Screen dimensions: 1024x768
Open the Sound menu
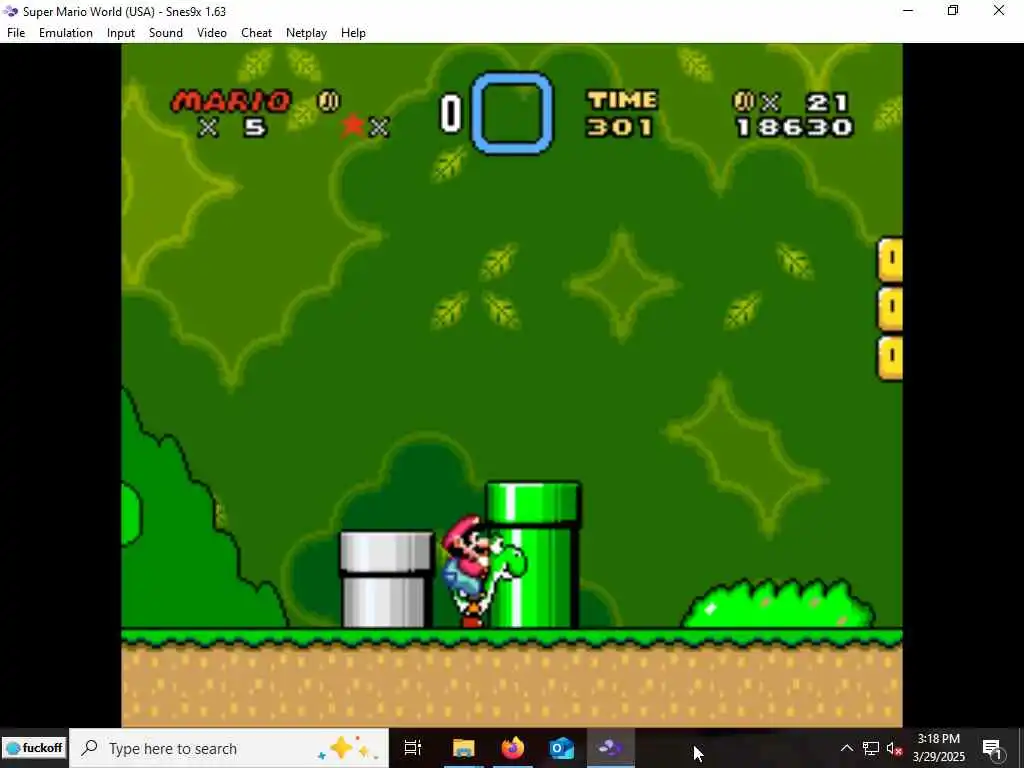(166, 33)
